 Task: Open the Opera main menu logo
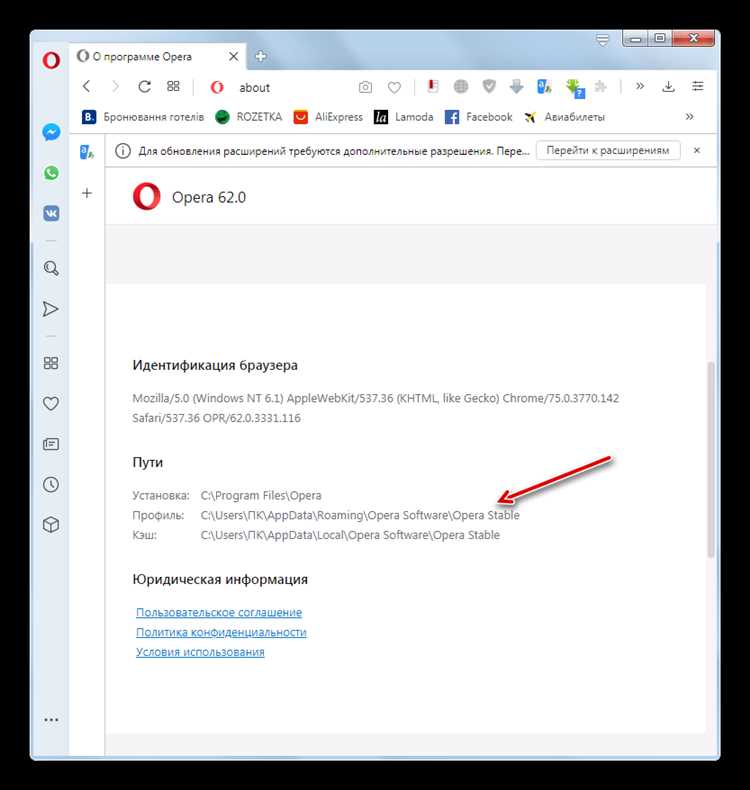[x=51, y=60]
